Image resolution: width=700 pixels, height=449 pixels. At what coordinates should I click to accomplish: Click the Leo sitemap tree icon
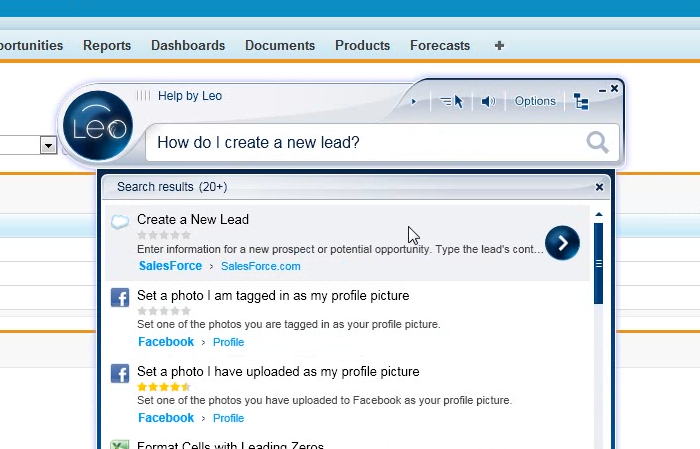(x=582, y=101)
